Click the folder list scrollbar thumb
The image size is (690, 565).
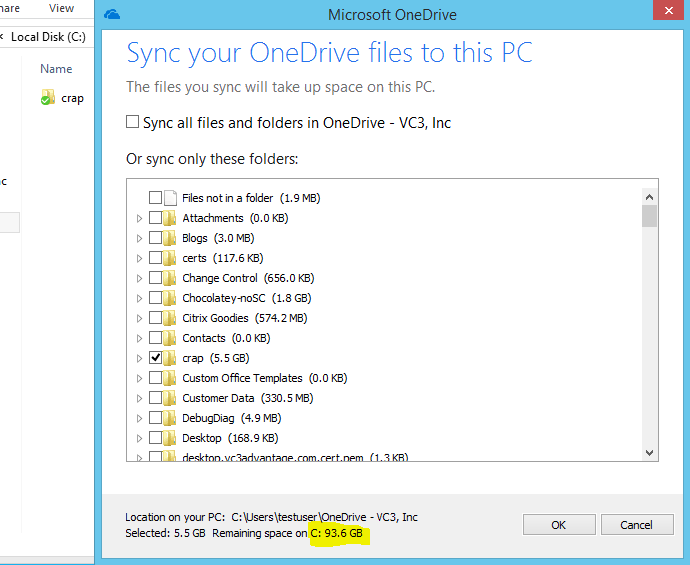(x=649, y=216)
